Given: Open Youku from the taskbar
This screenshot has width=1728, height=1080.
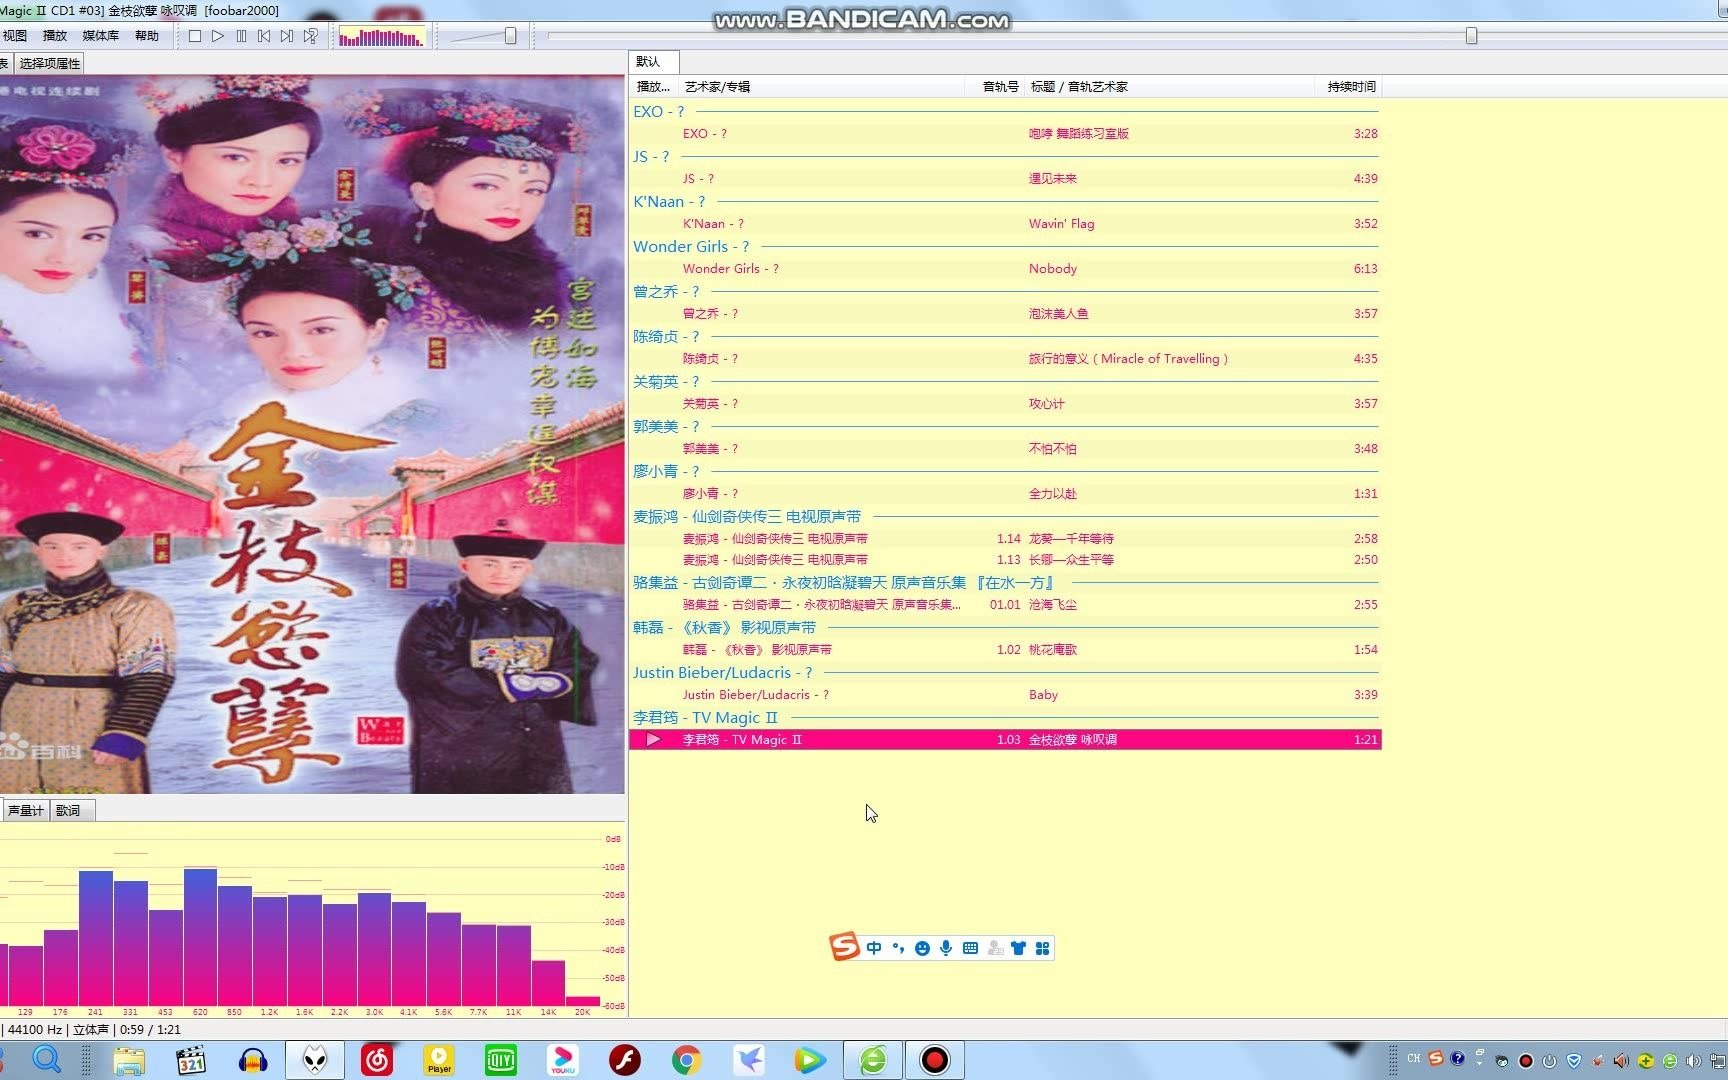Looking at the screenshot, I should tap(563, 1060).
